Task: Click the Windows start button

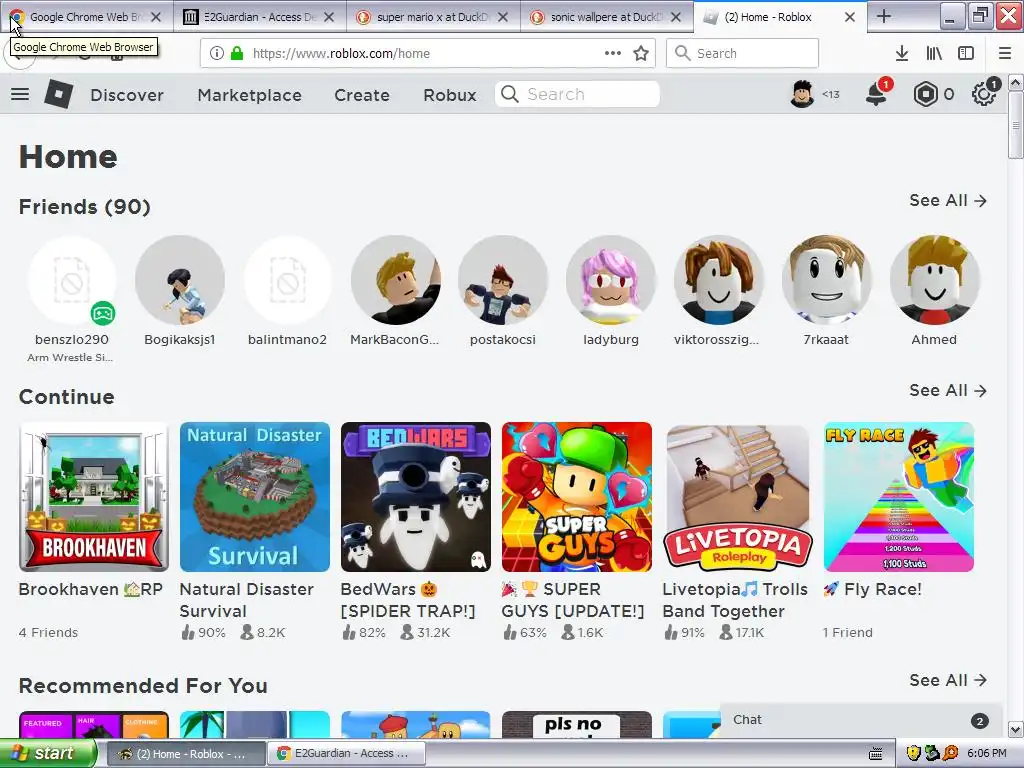Action: tap(47, 754)
